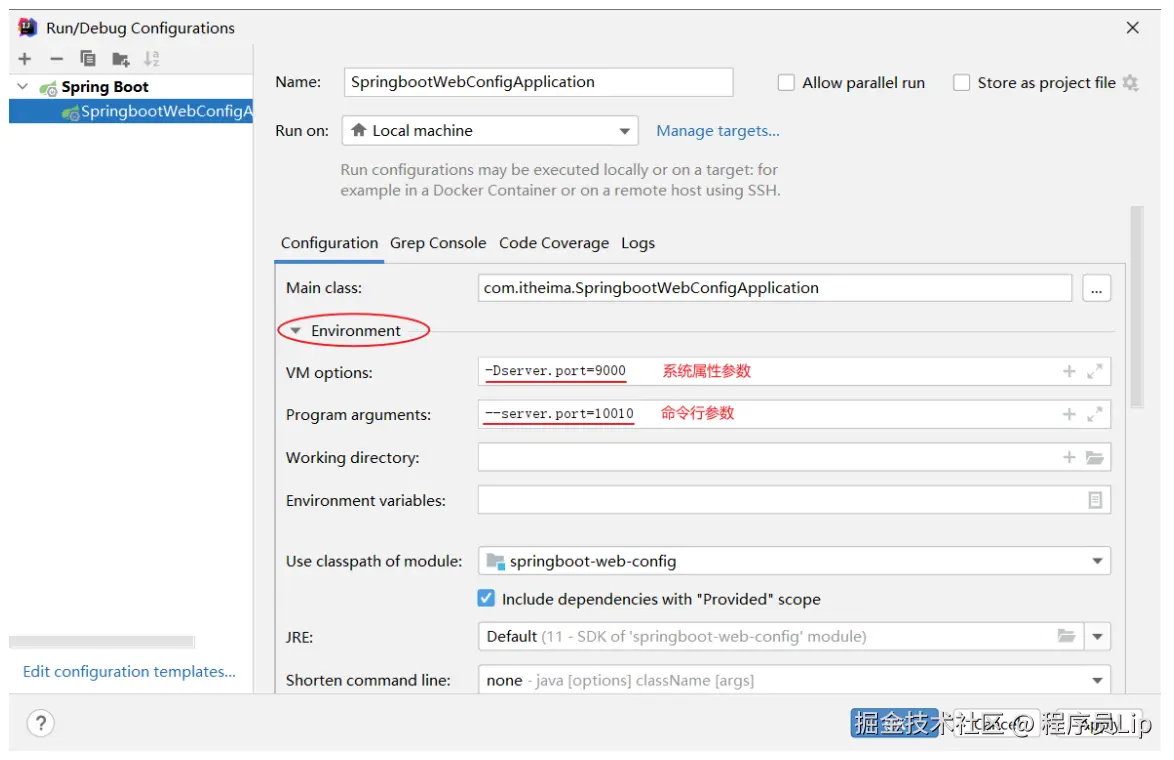
Task: Open Use classpath of module dropdown
Action: [794, 562]
